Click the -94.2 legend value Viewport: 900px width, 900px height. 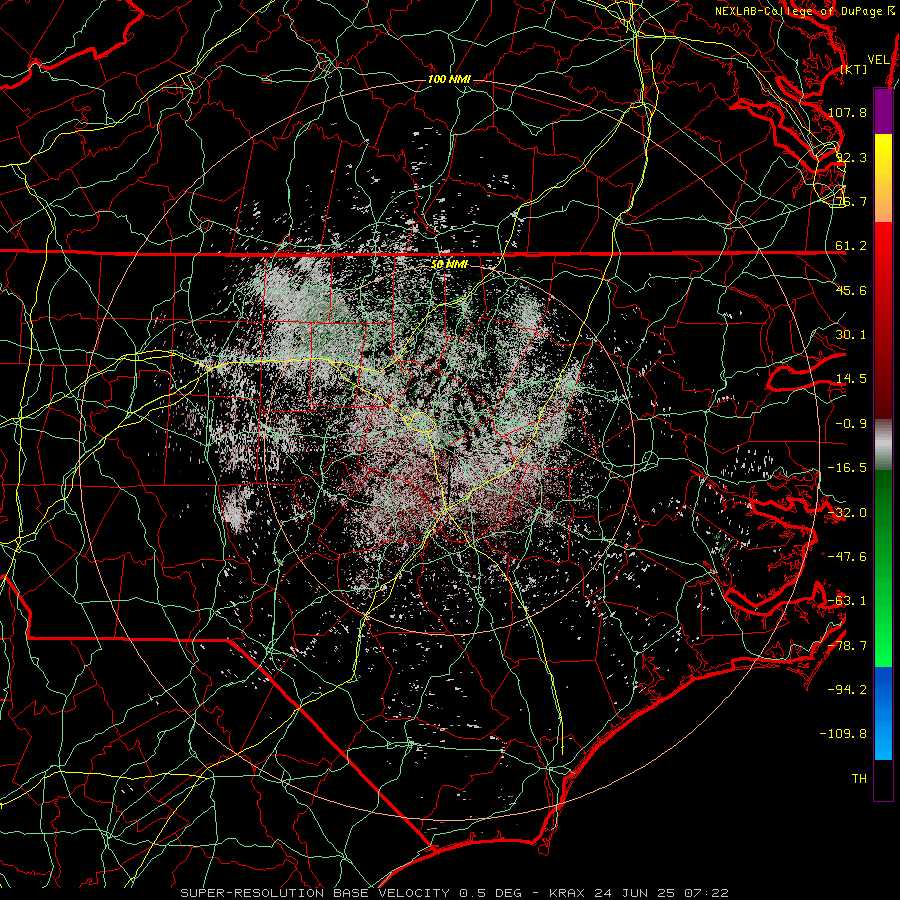[x=847, y=690]
